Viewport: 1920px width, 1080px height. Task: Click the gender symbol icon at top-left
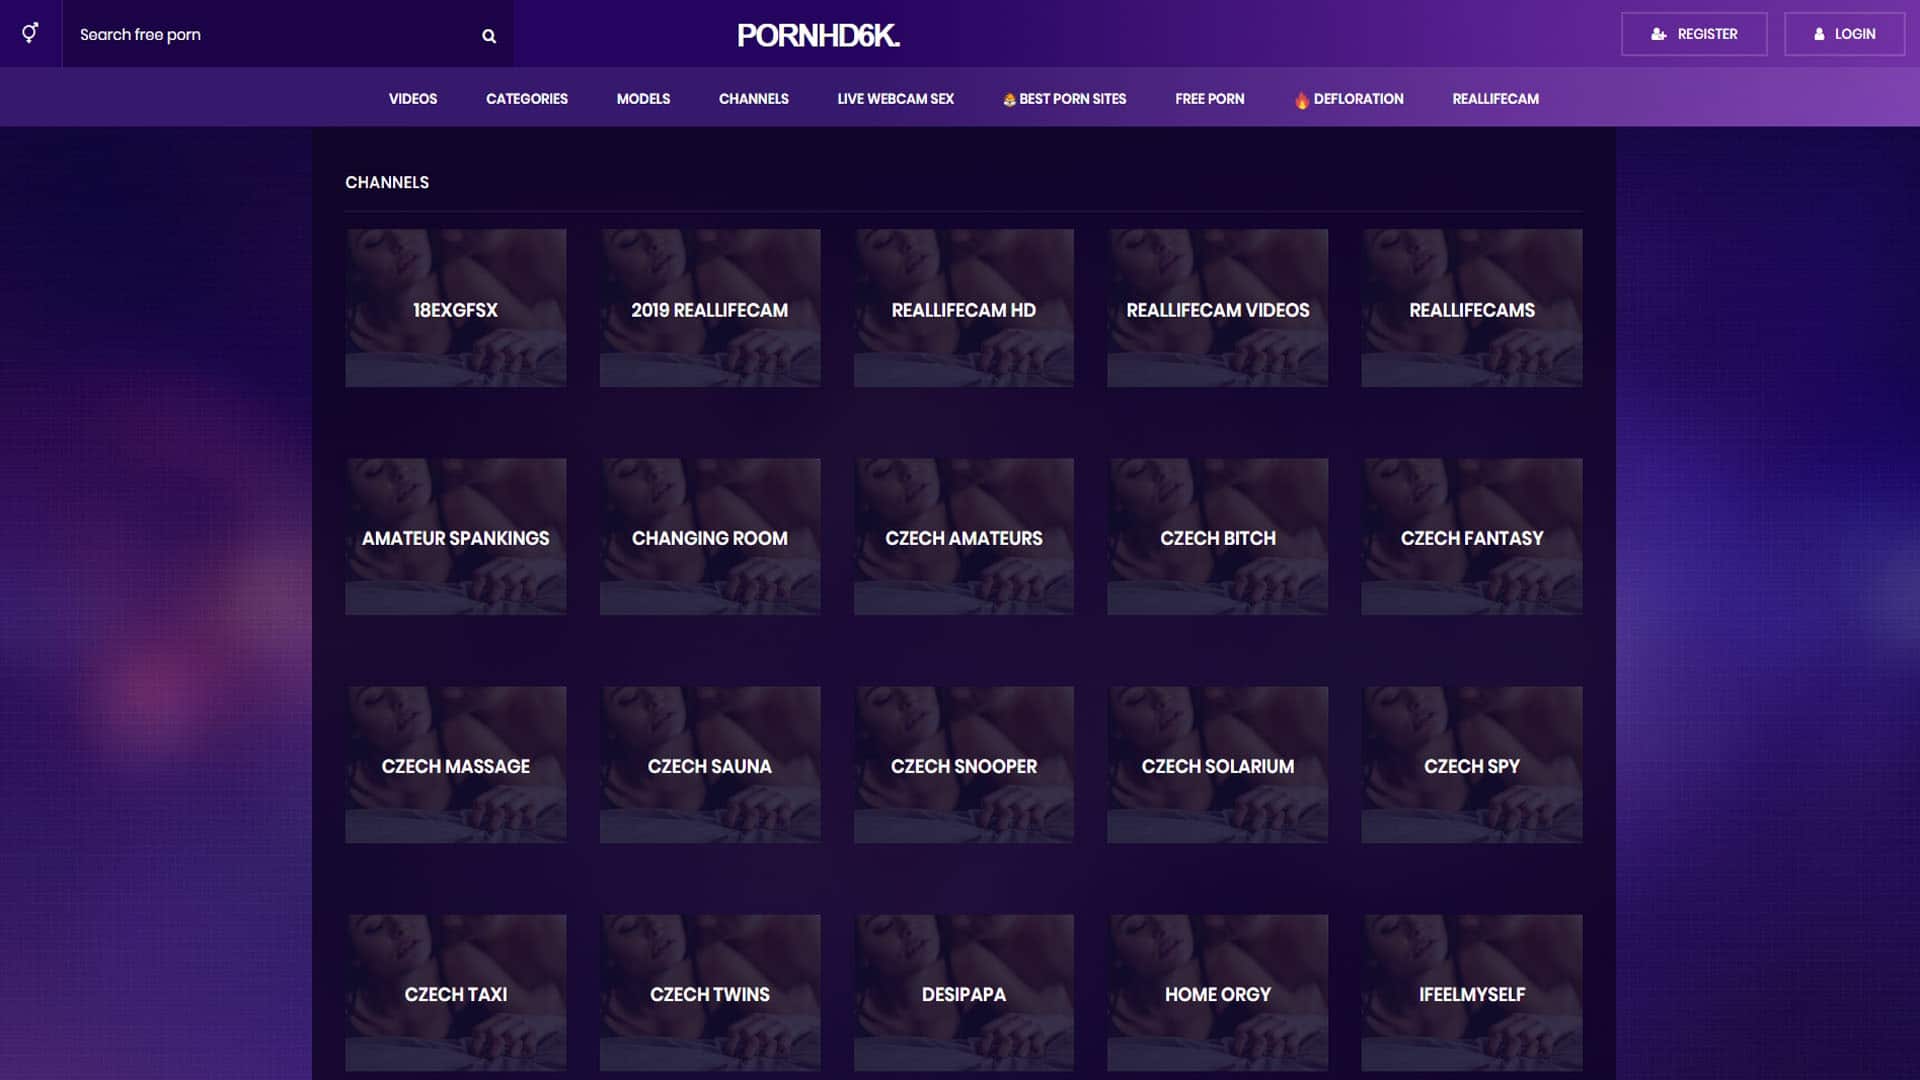pyautogui.click(x=30, y=33)
